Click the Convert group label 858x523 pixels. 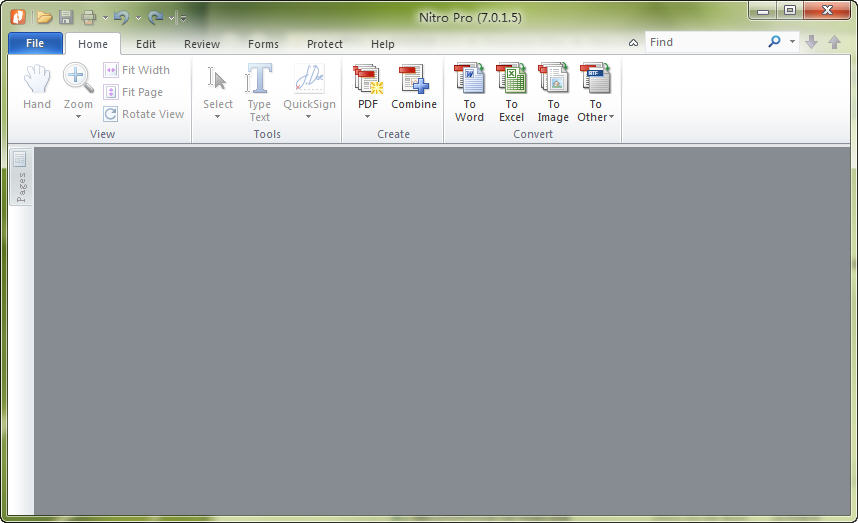(x=533, y=134)
